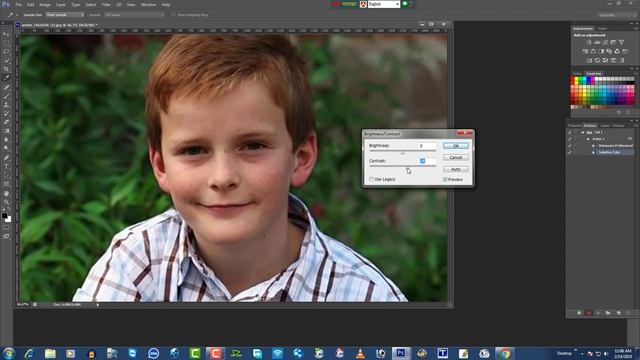
Task: Open the Window menu
Action: point(148,4)
